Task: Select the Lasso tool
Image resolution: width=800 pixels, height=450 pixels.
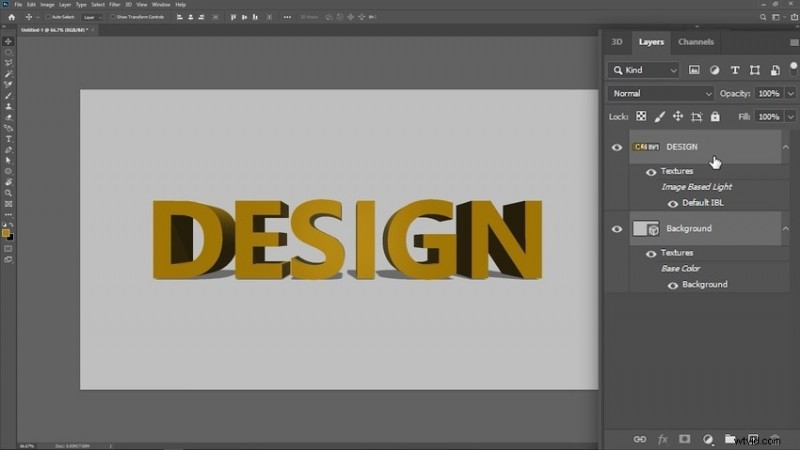Action: point(8,63)
